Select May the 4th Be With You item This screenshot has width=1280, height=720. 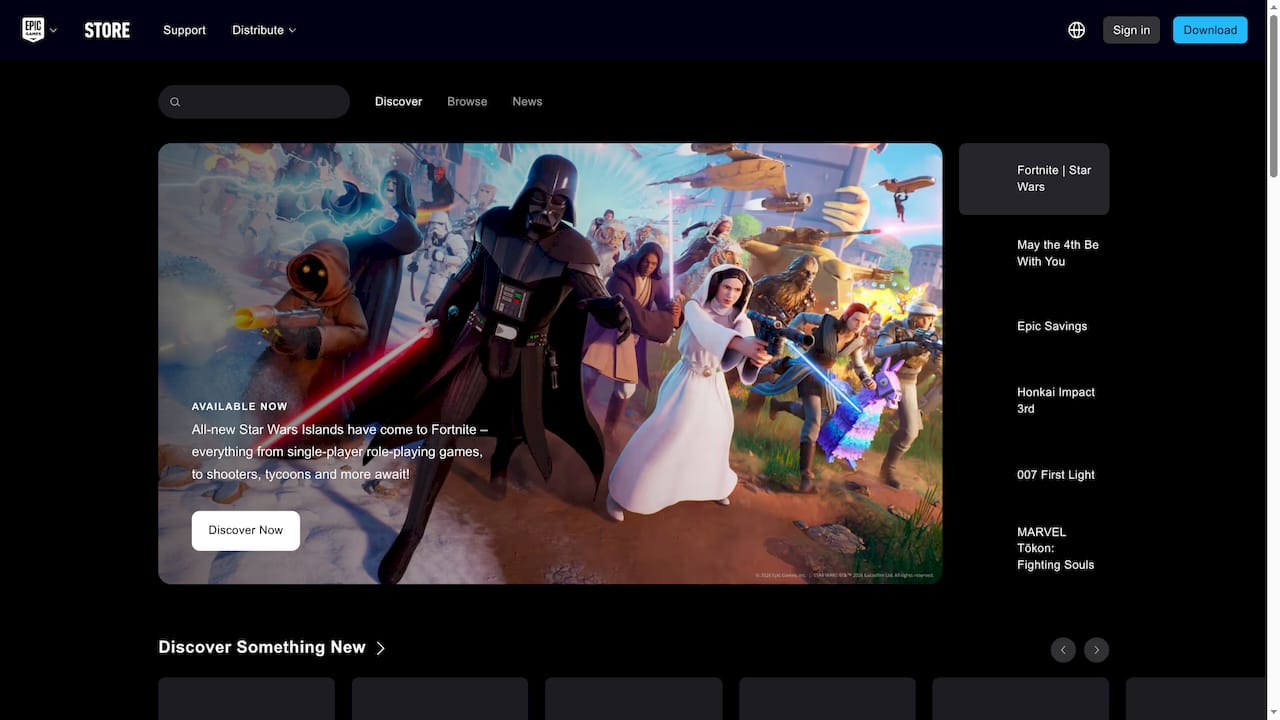(1034, 253)
